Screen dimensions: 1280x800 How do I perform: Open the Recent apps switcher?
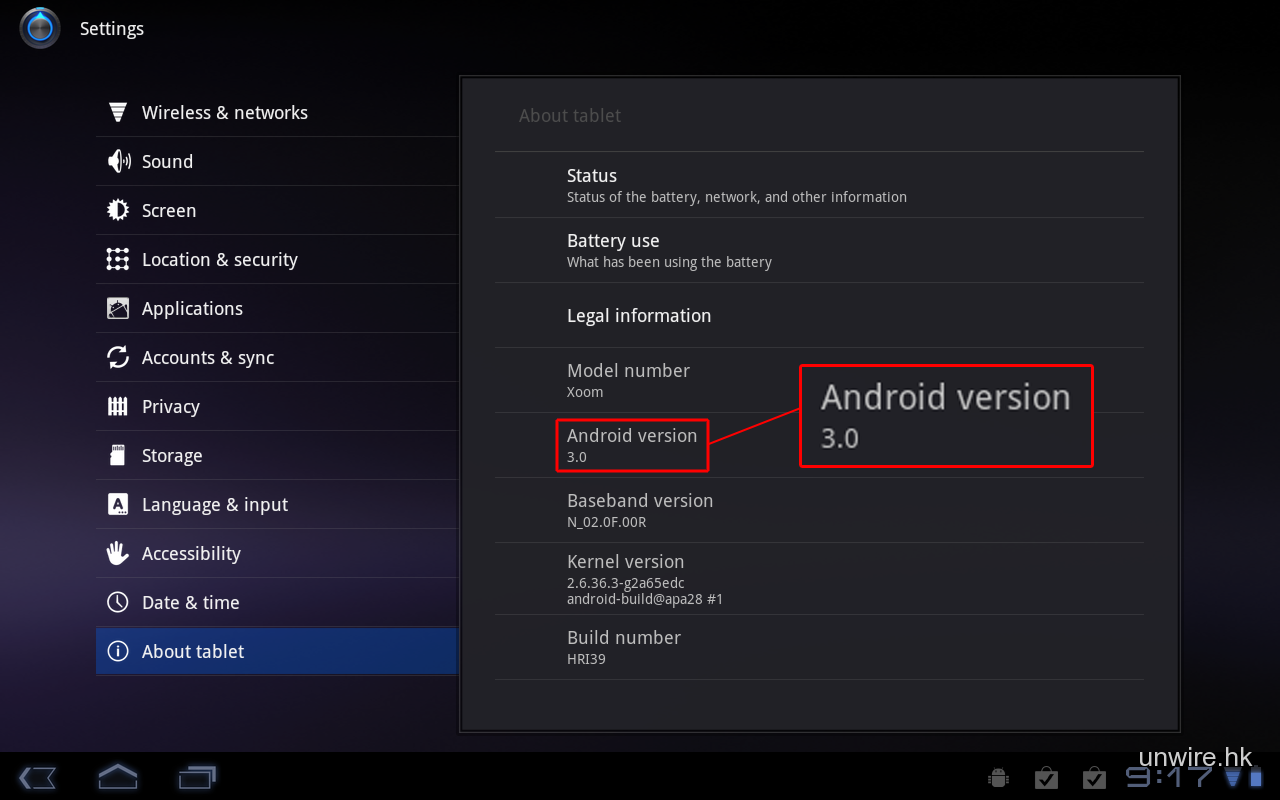point(197,777)
